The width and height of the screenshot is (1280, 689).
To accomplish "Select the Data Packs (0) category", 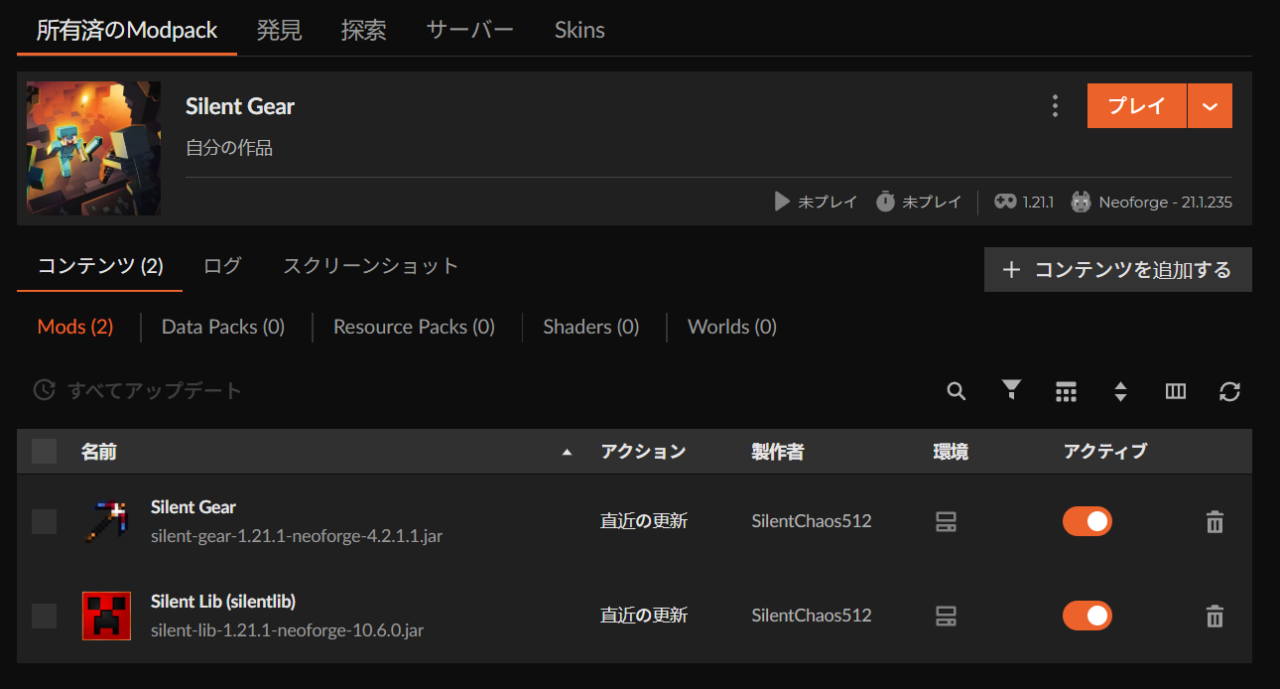I will click(223, 327).
